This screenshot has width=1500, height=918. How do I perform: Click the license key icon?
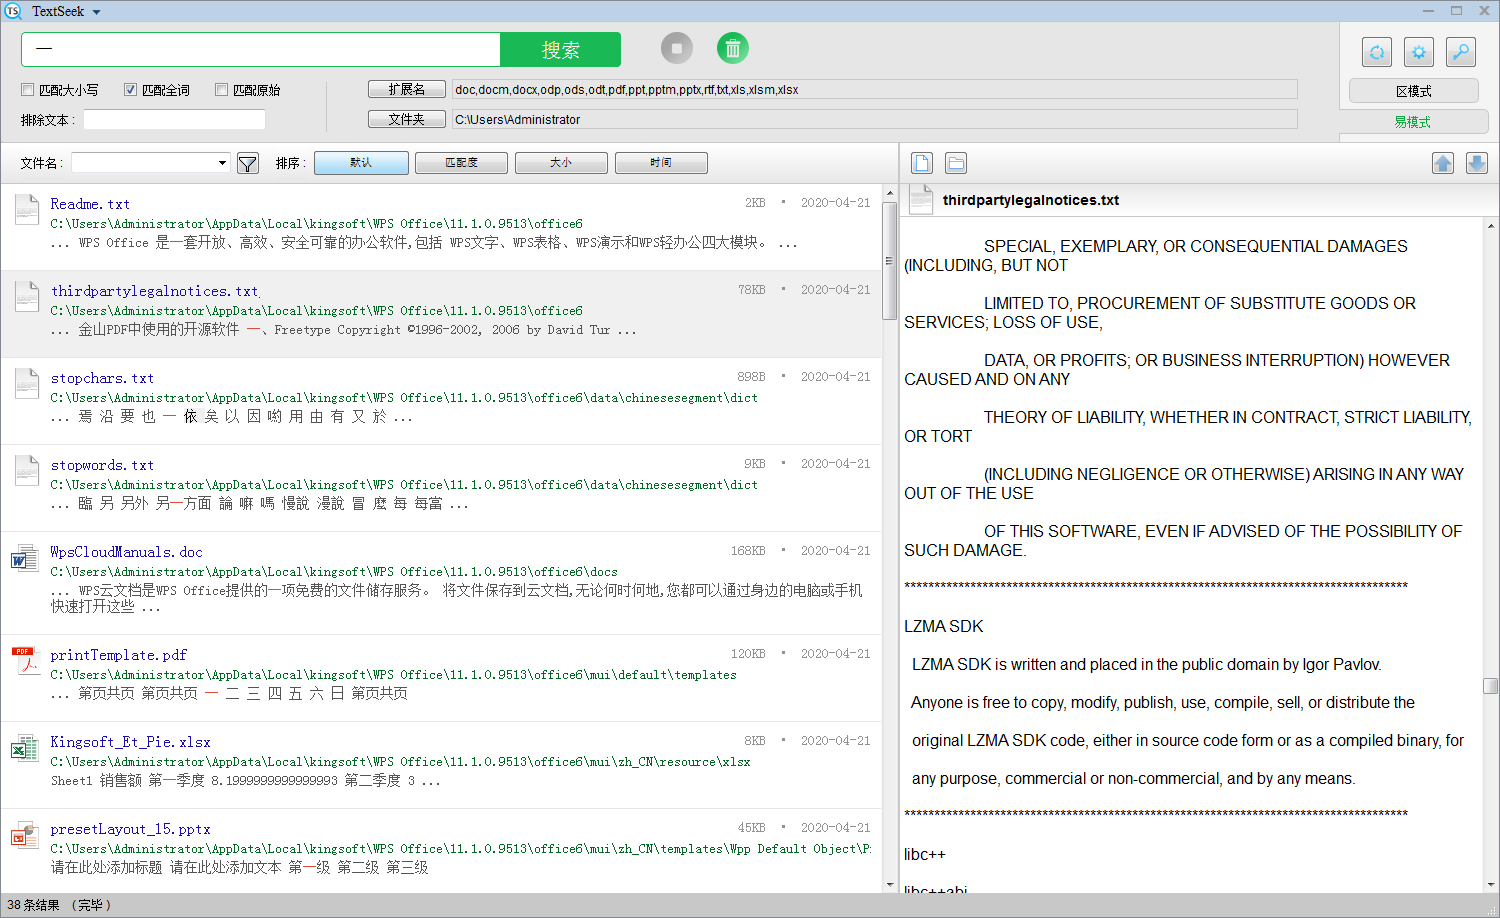click(1461, 52)
